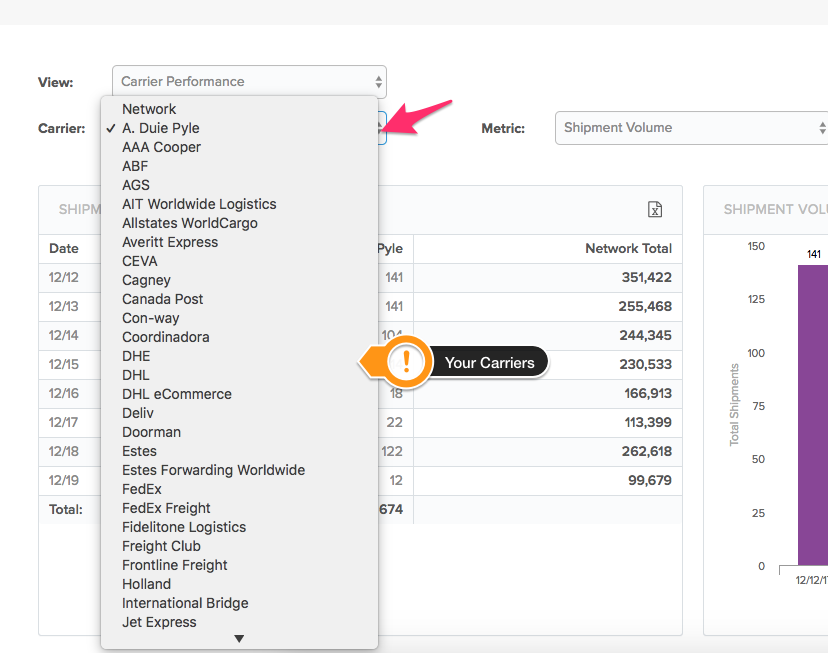
Task: Select CEVA carrier option
Action: [x=239, y=261]
